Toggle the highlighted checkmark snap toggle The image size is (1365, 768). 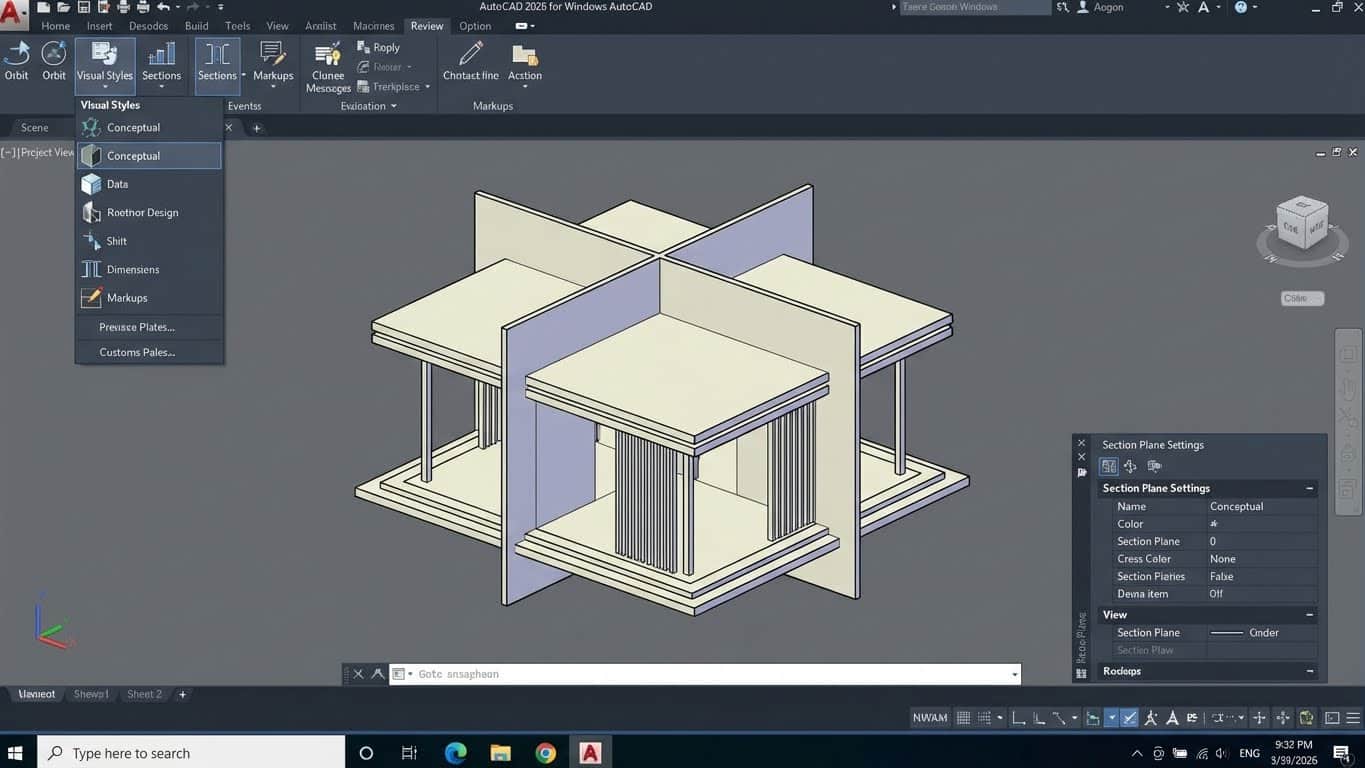pyautogui.click(x=1130, y=717)
